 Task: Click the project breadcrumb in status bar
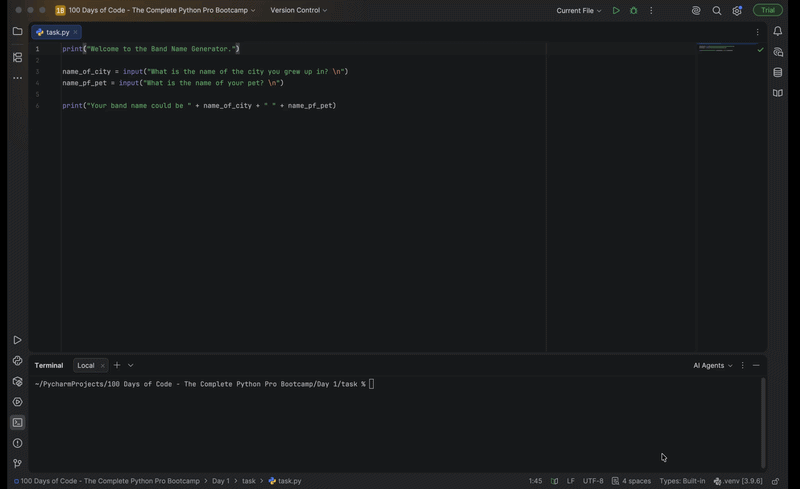click(107, 481)
